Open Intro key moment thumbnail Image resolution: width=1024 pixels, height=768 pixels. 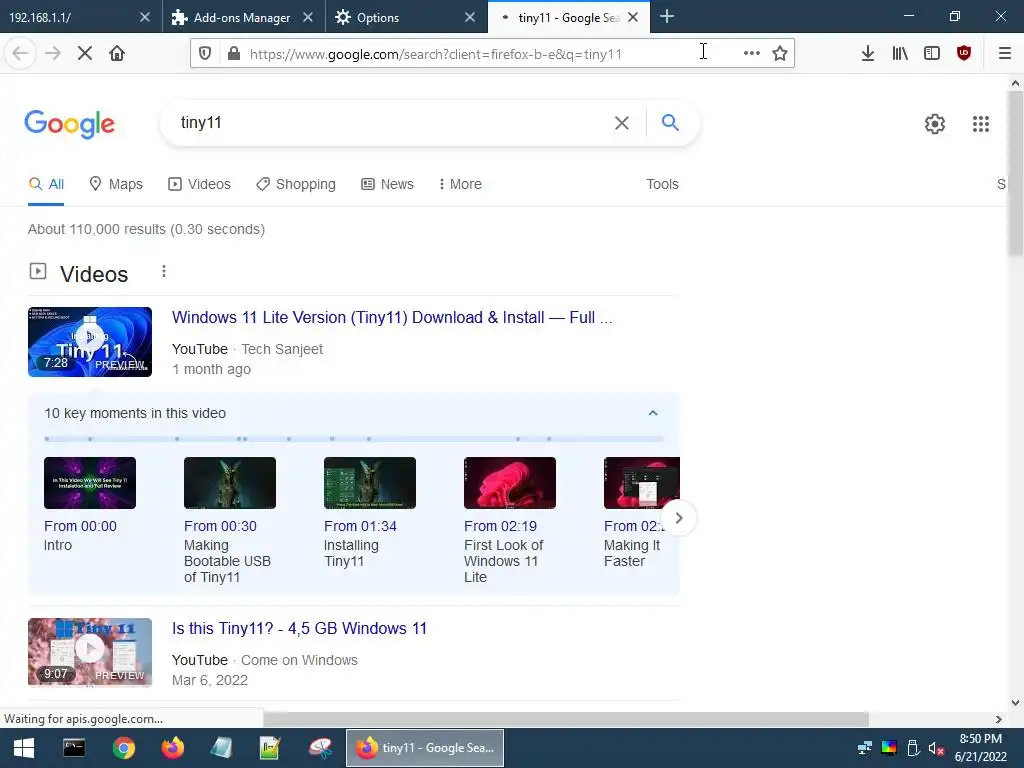(90, 483)
